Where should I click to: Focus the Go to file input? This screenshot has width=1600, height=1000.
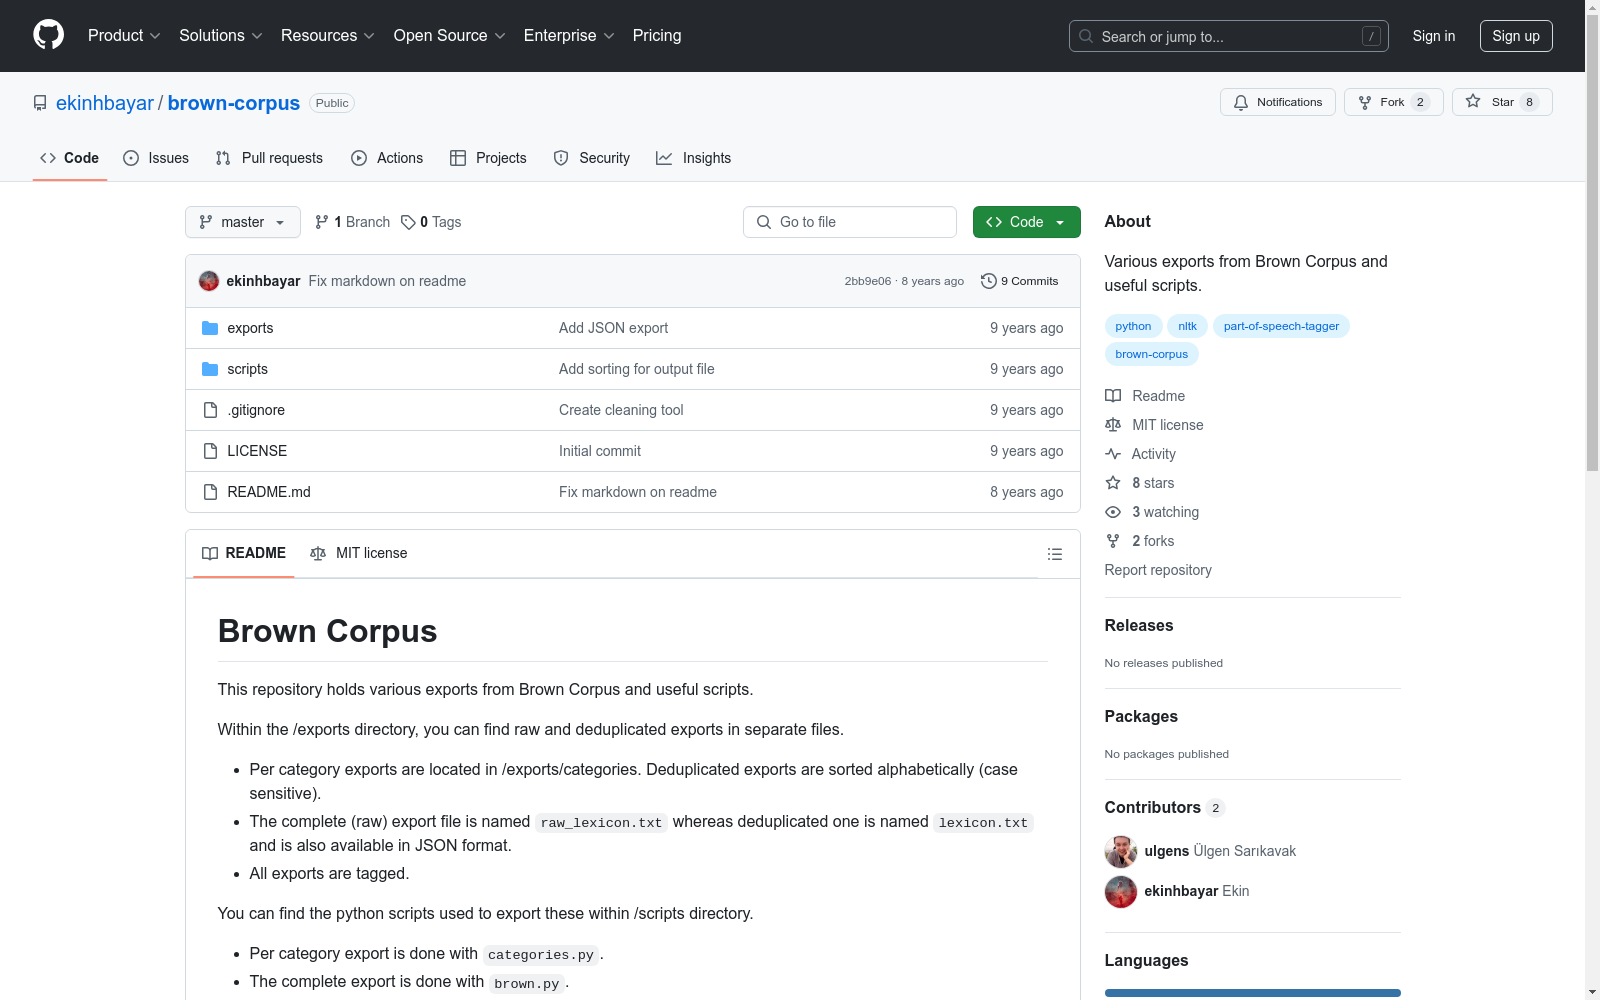(850, 222)
